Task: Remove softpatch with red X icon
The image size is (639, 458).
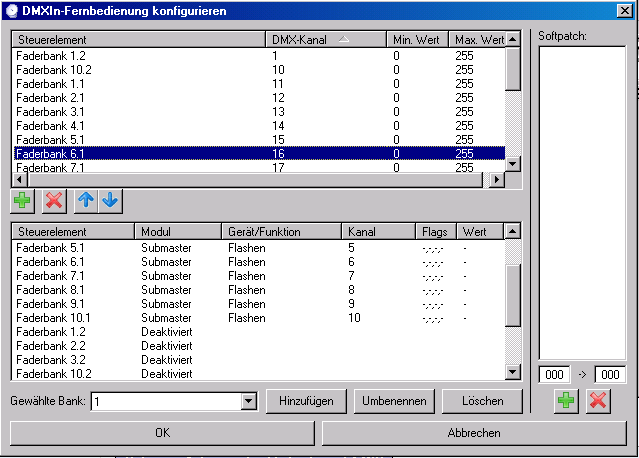Action: pos(598,401)
